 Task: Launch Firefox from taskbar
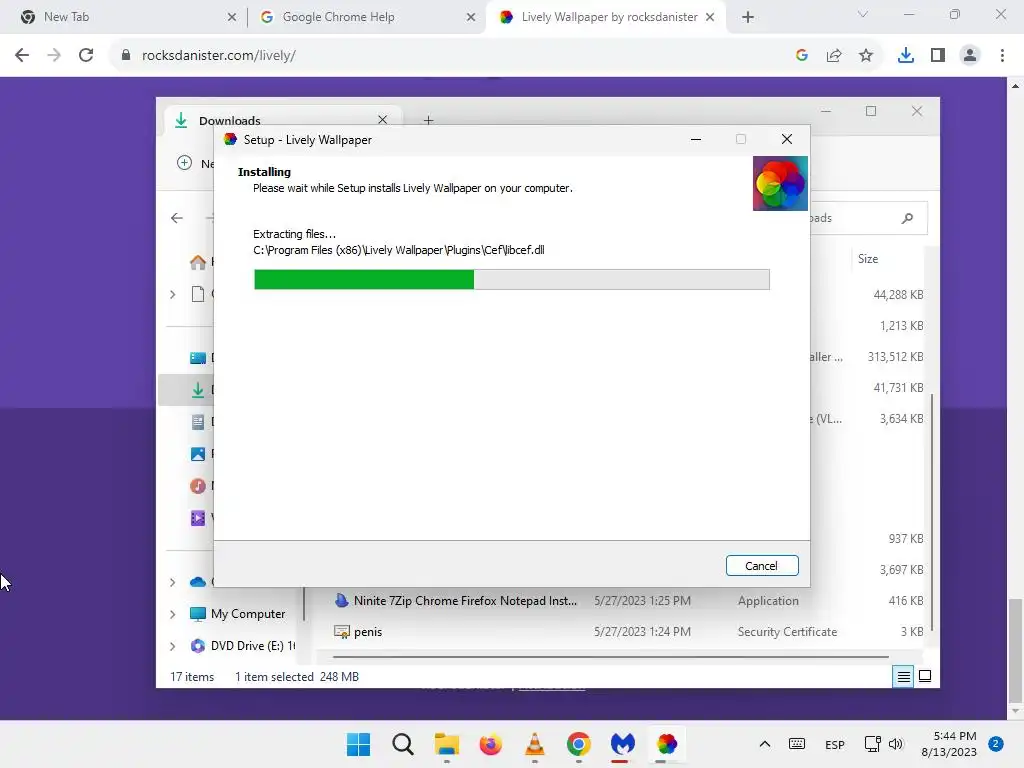coord(490,744)
